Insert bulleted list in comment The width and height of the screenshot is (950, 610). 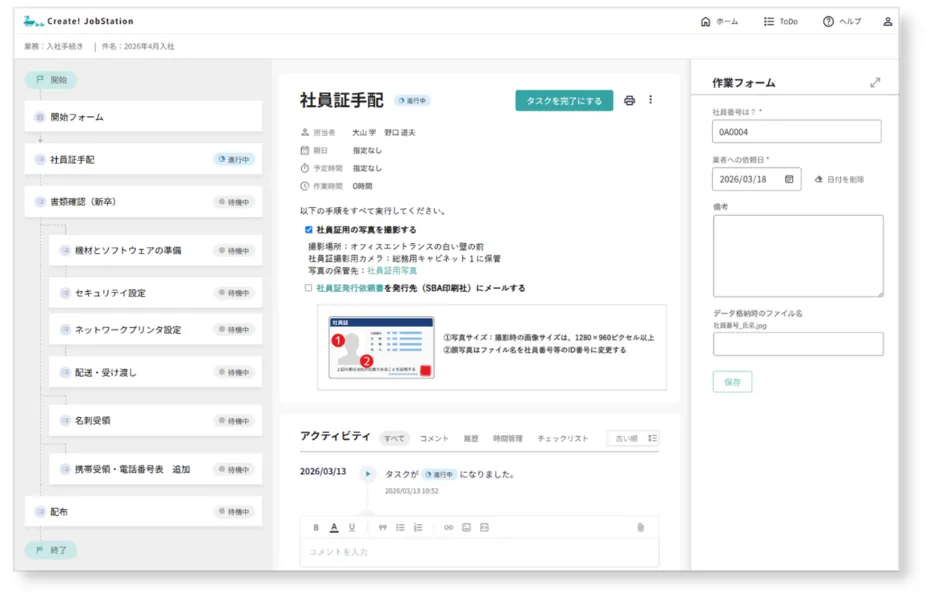[400, 528]
